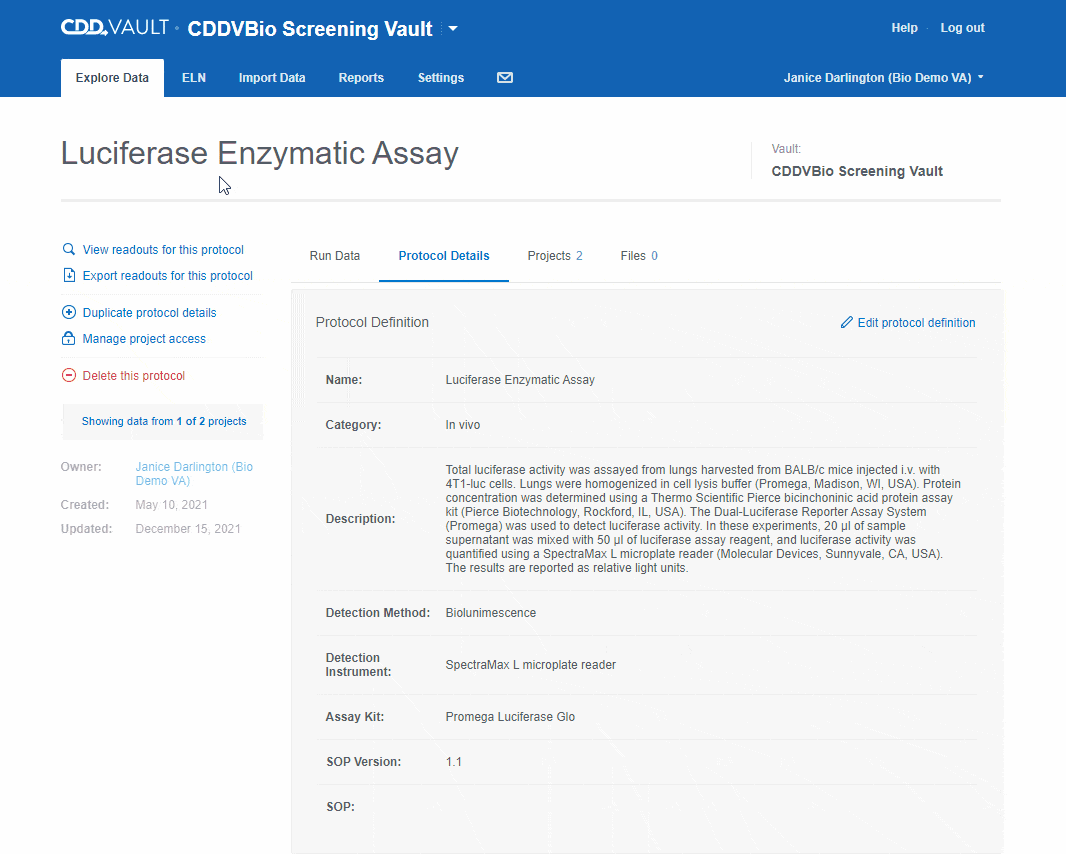
Task: Click the magnifying glass icon for viewing readouts
Action: (68, 249)
